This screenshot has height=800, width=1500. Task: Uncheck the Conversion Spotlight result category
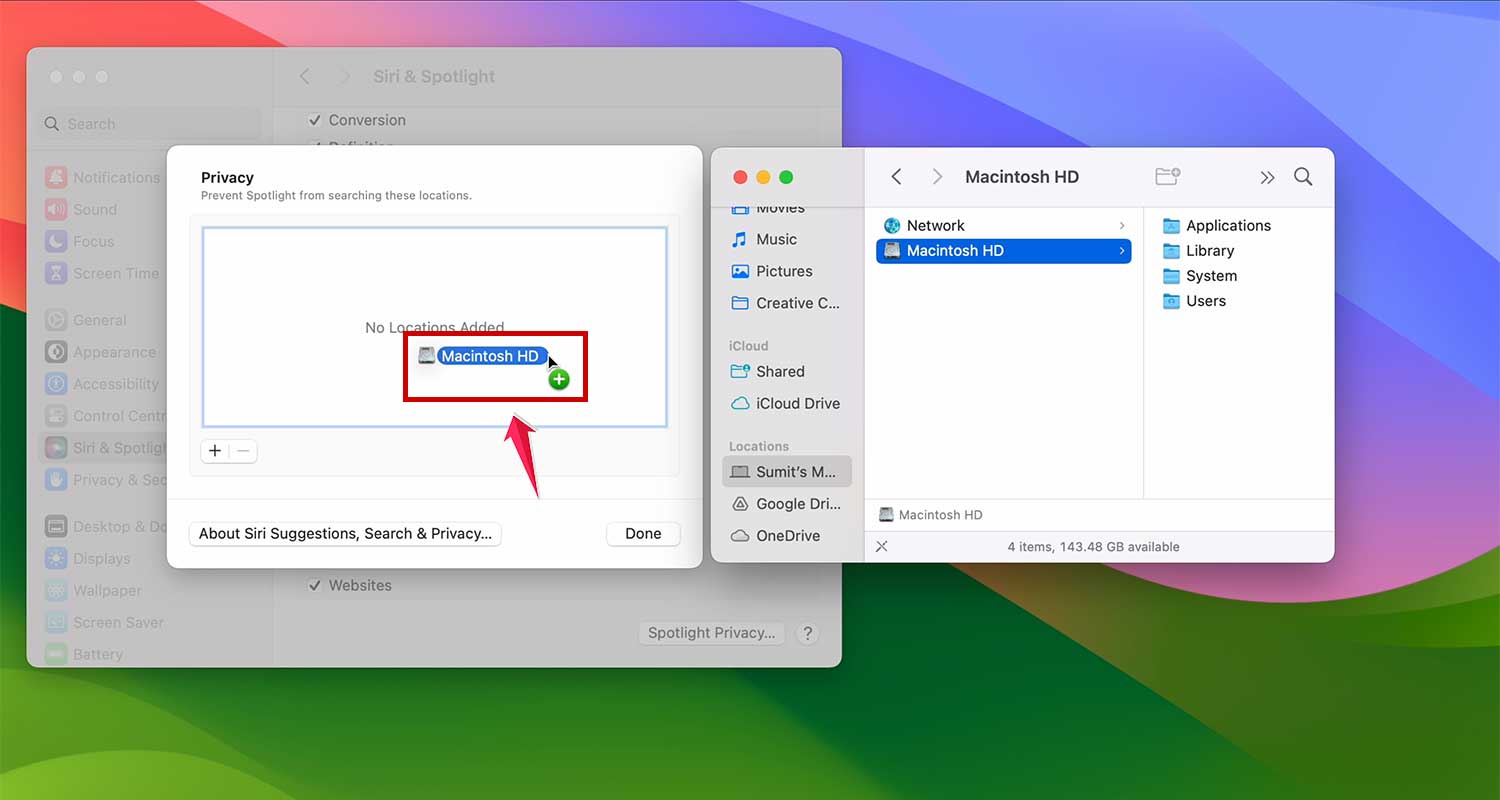316,120
